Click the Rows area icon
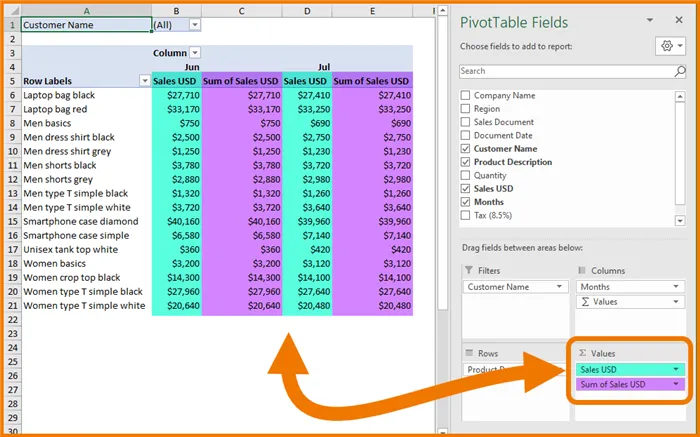The width and height of the screenshot is (700, 437). click(x=468, y=353)
